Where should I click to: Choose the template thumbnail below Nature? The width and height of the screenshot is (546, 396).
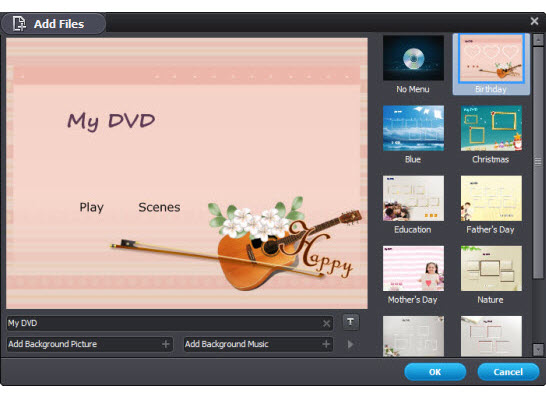491,336
